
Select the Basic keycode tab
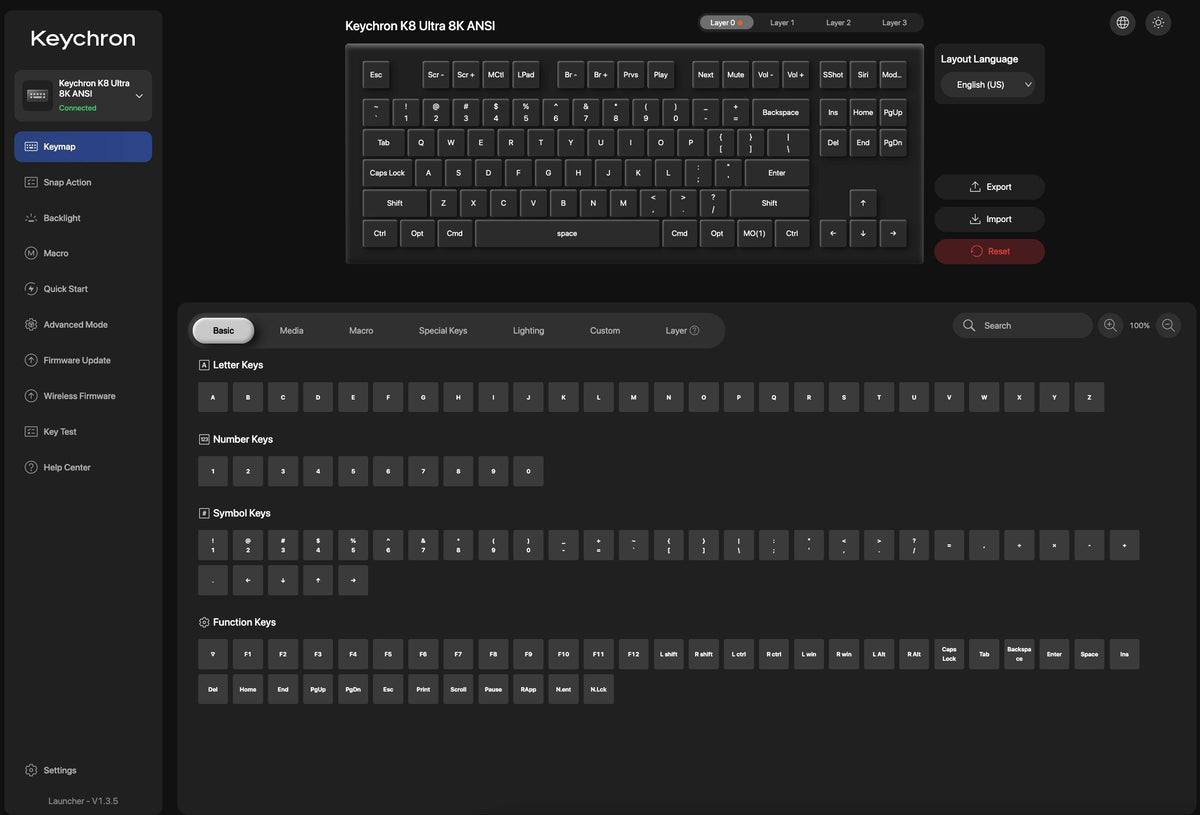click(x=223, y=331)
